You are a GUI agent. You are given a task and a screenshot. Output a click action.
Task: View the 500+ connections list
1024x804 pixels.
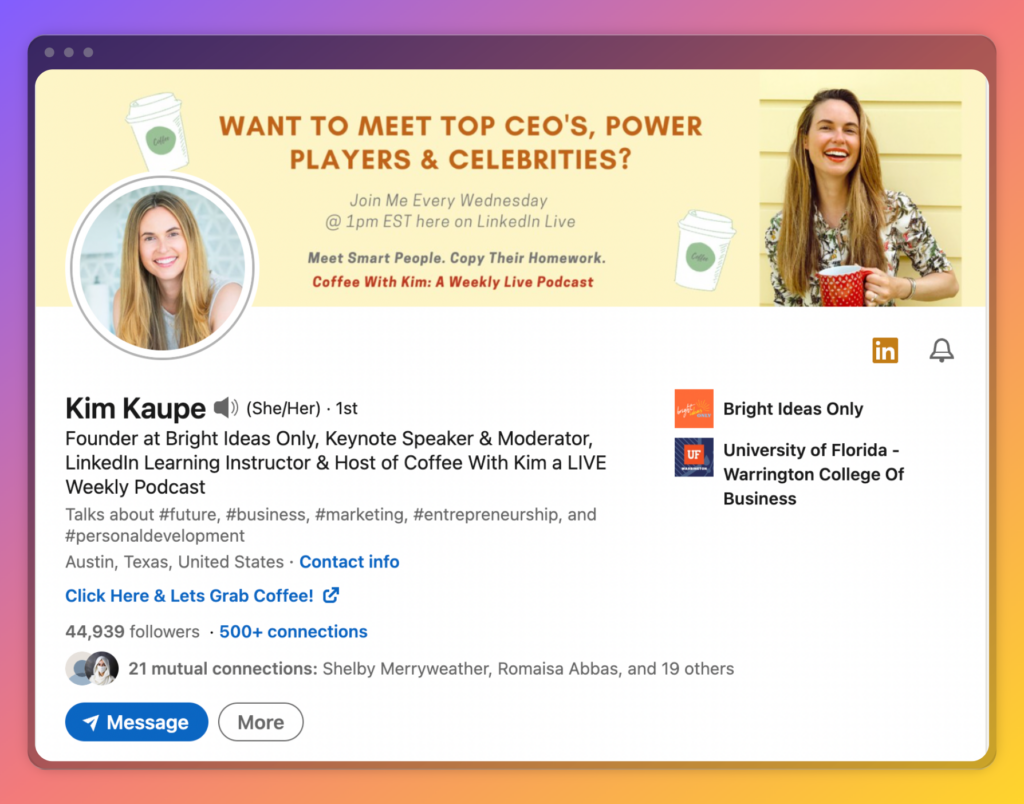293,632
